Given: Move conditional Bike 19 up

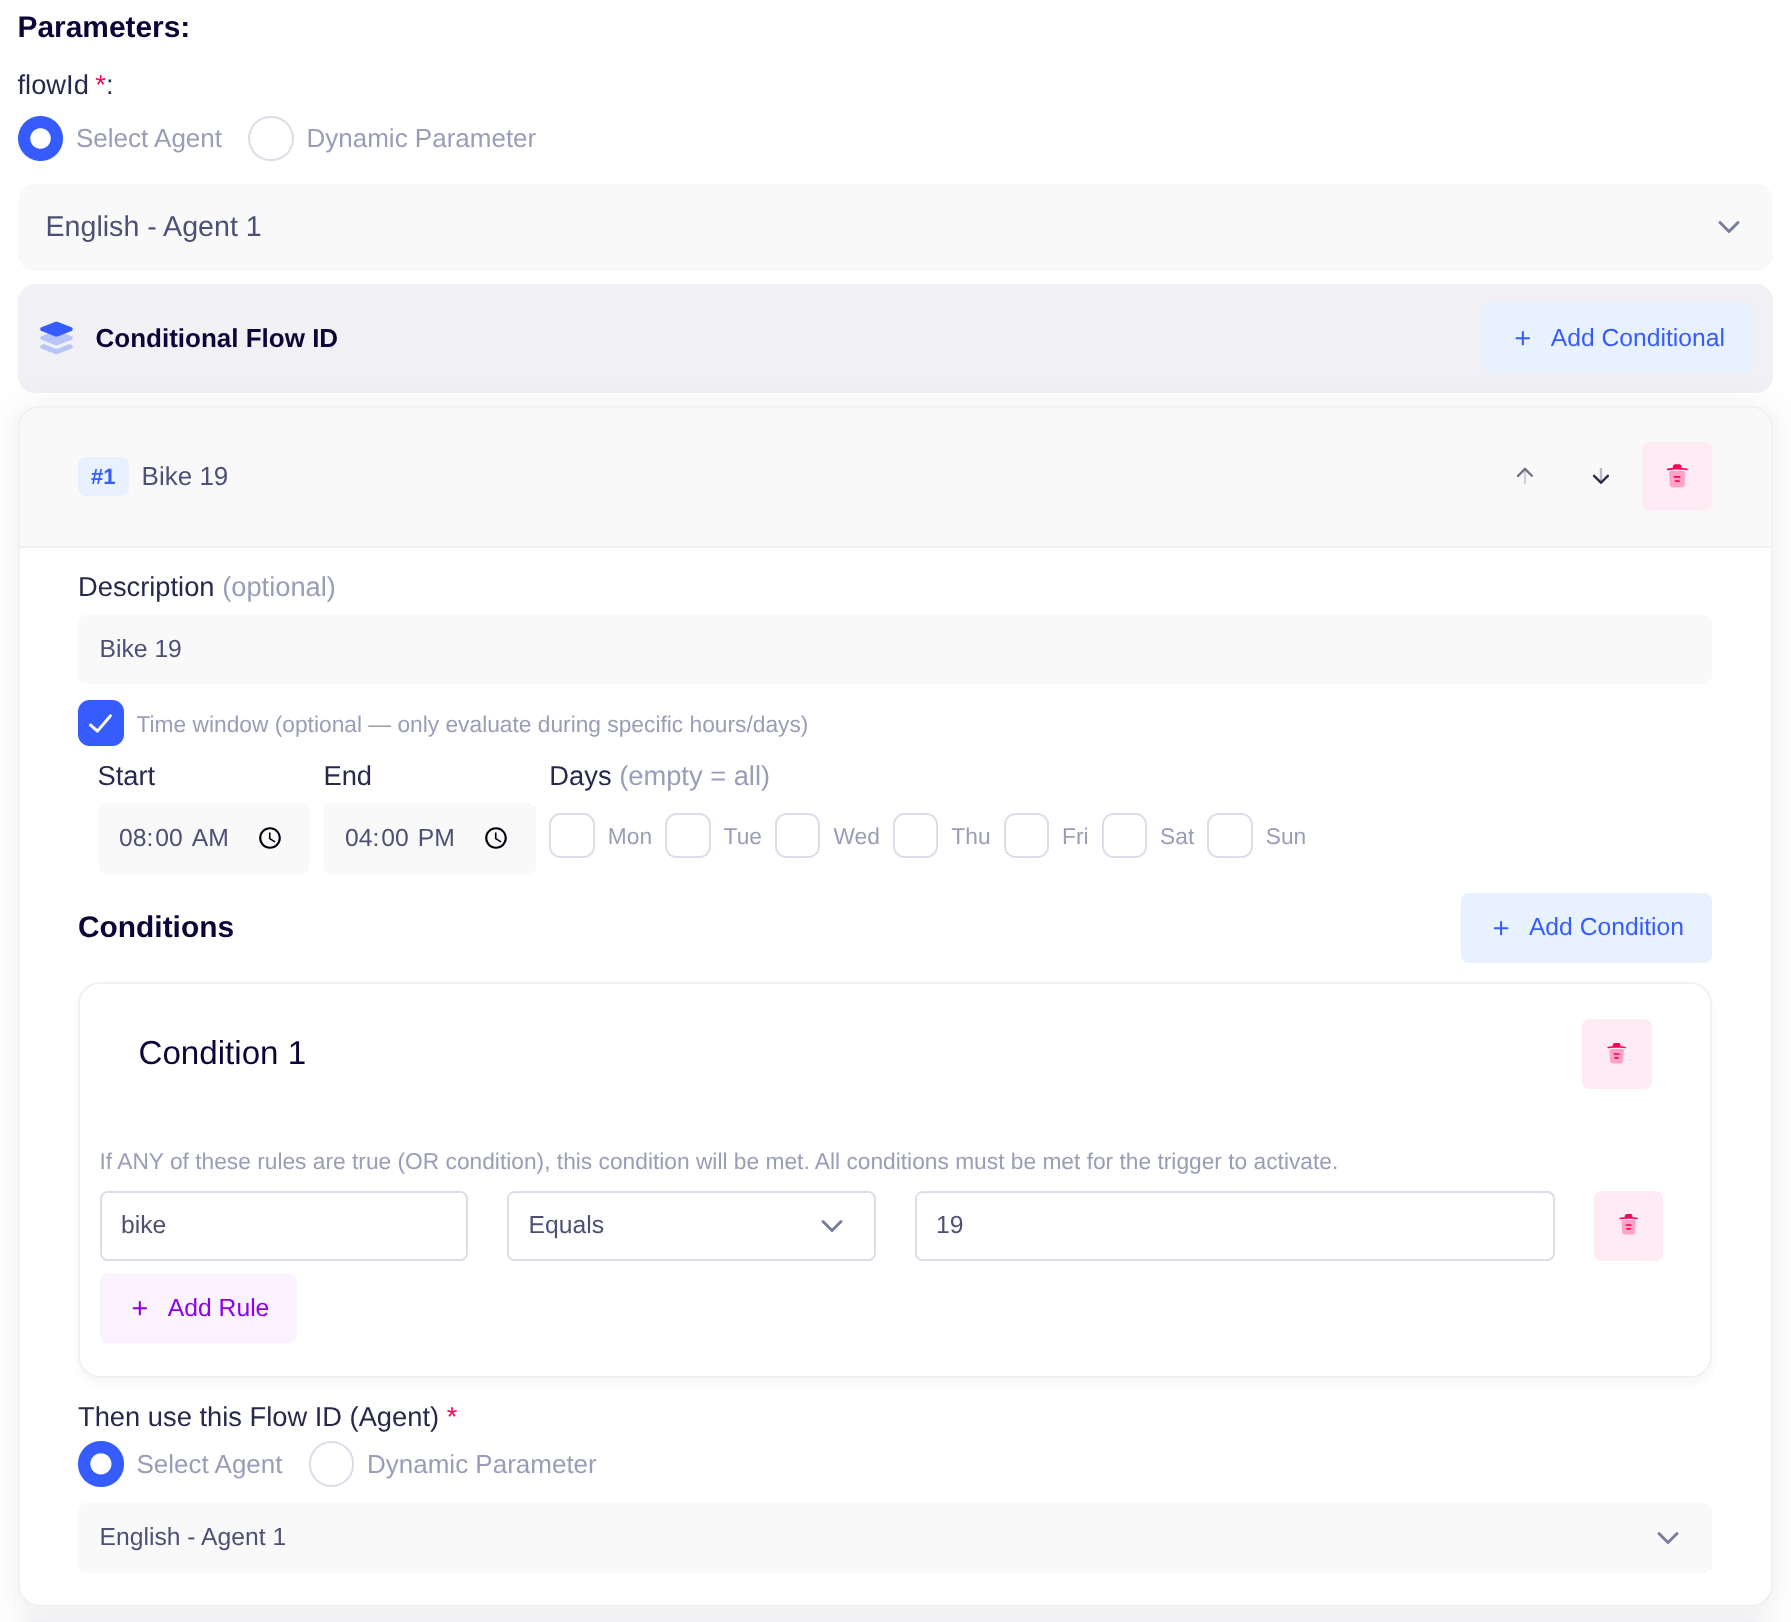Looking at the screenshot, I should tap(1524, 476).
